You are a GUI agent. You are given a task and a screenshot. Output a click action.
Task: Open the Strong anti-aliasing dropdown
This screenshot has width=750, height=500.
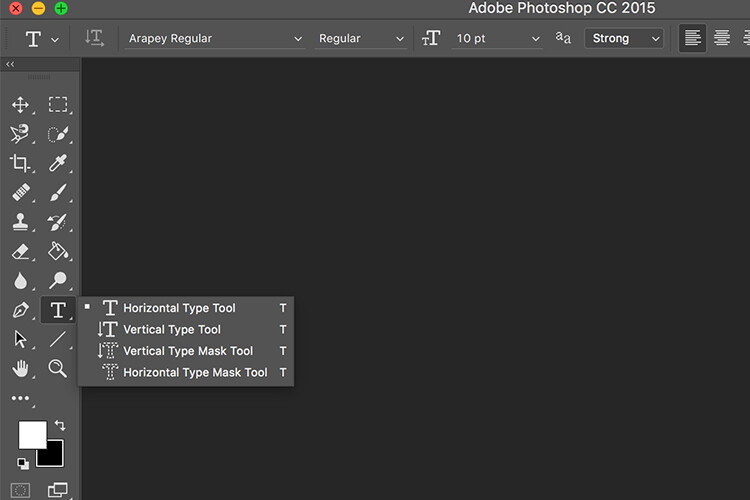624,38
